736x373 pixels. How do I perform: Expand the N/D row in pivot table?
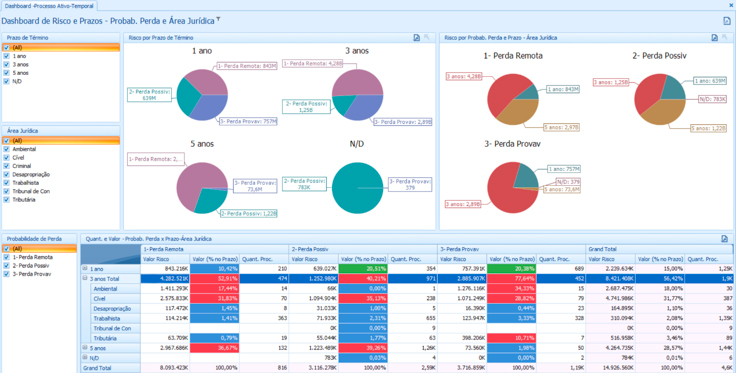[85, 358]
